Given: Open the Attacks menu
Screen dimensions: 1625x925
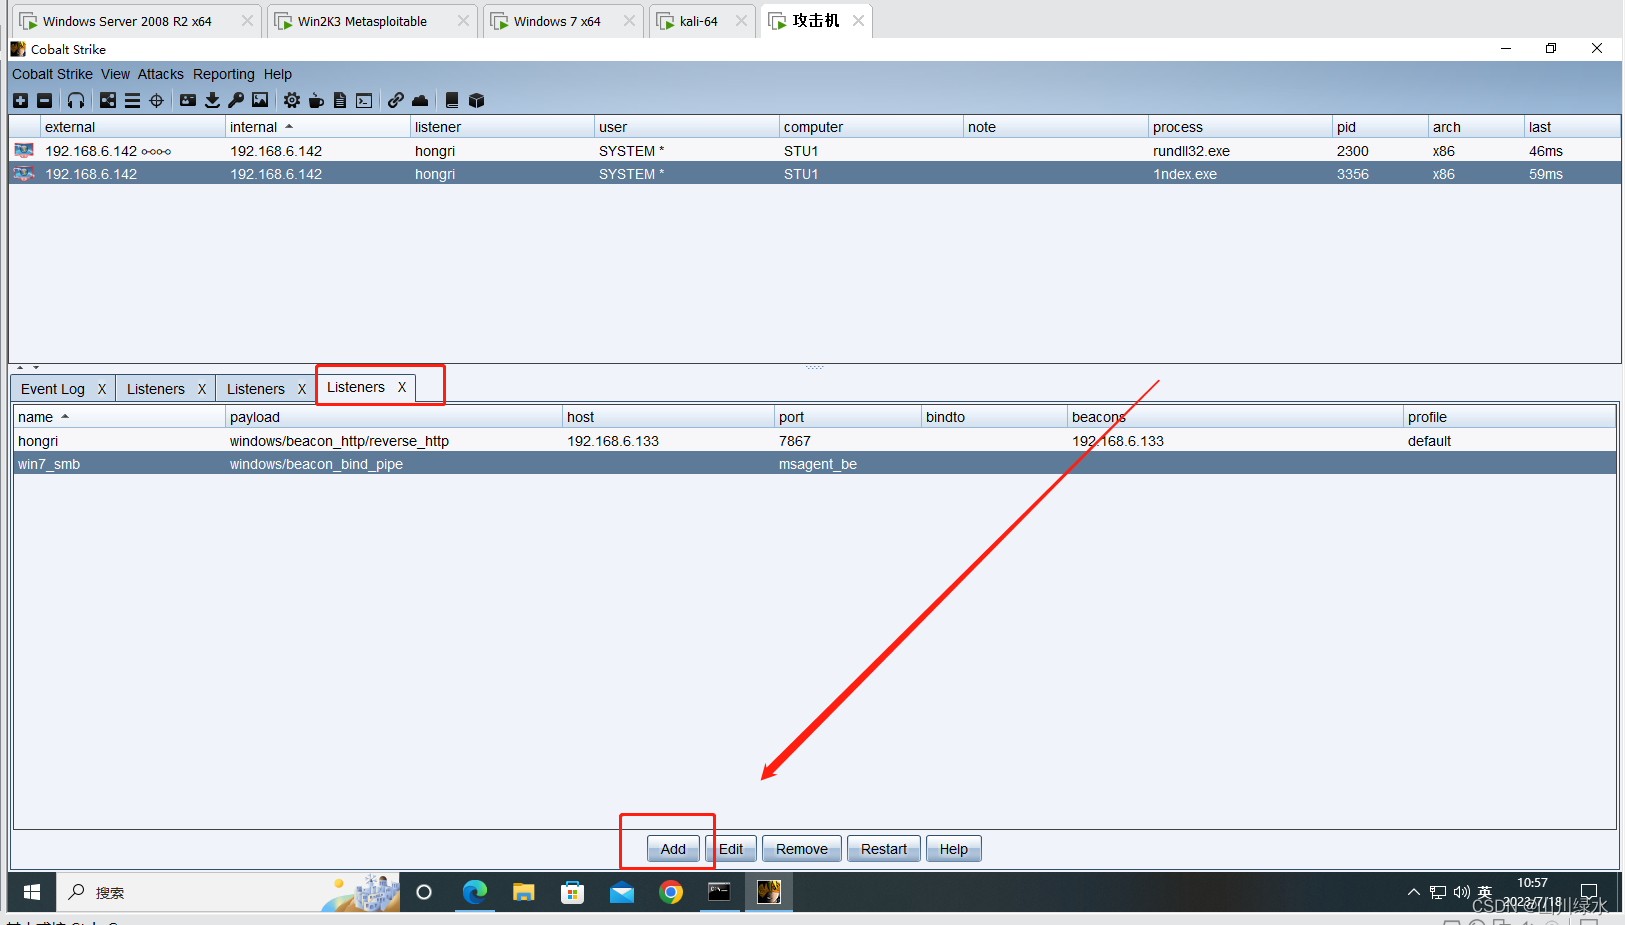Looking at the screenshot, I should 161,74.
